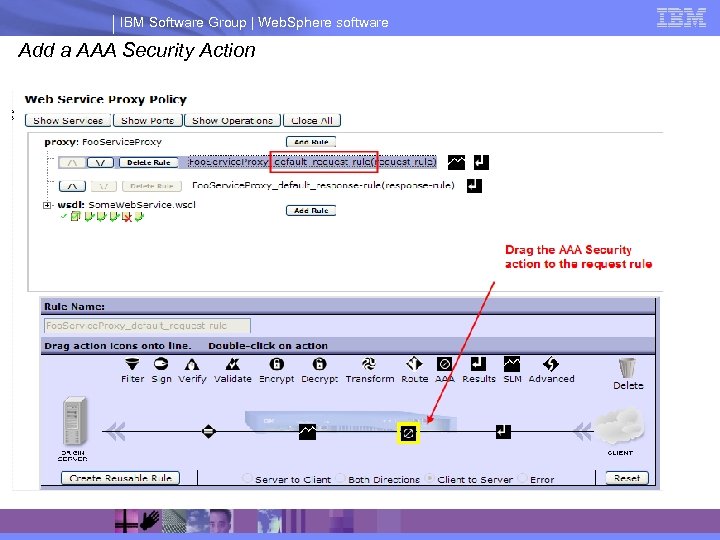Select the Server to Client radio button
This screenshot has width=720, height=540.
pyautogui.click(x=247, y=478)
